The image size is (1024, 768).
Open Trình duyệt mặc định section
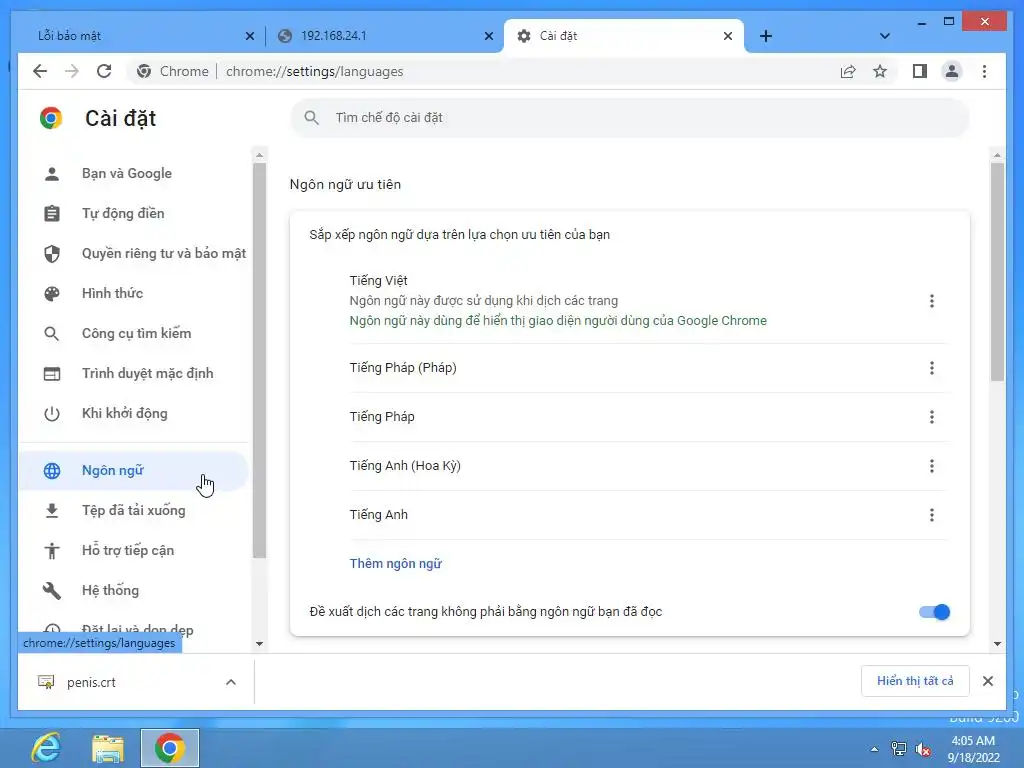(133, 374)
